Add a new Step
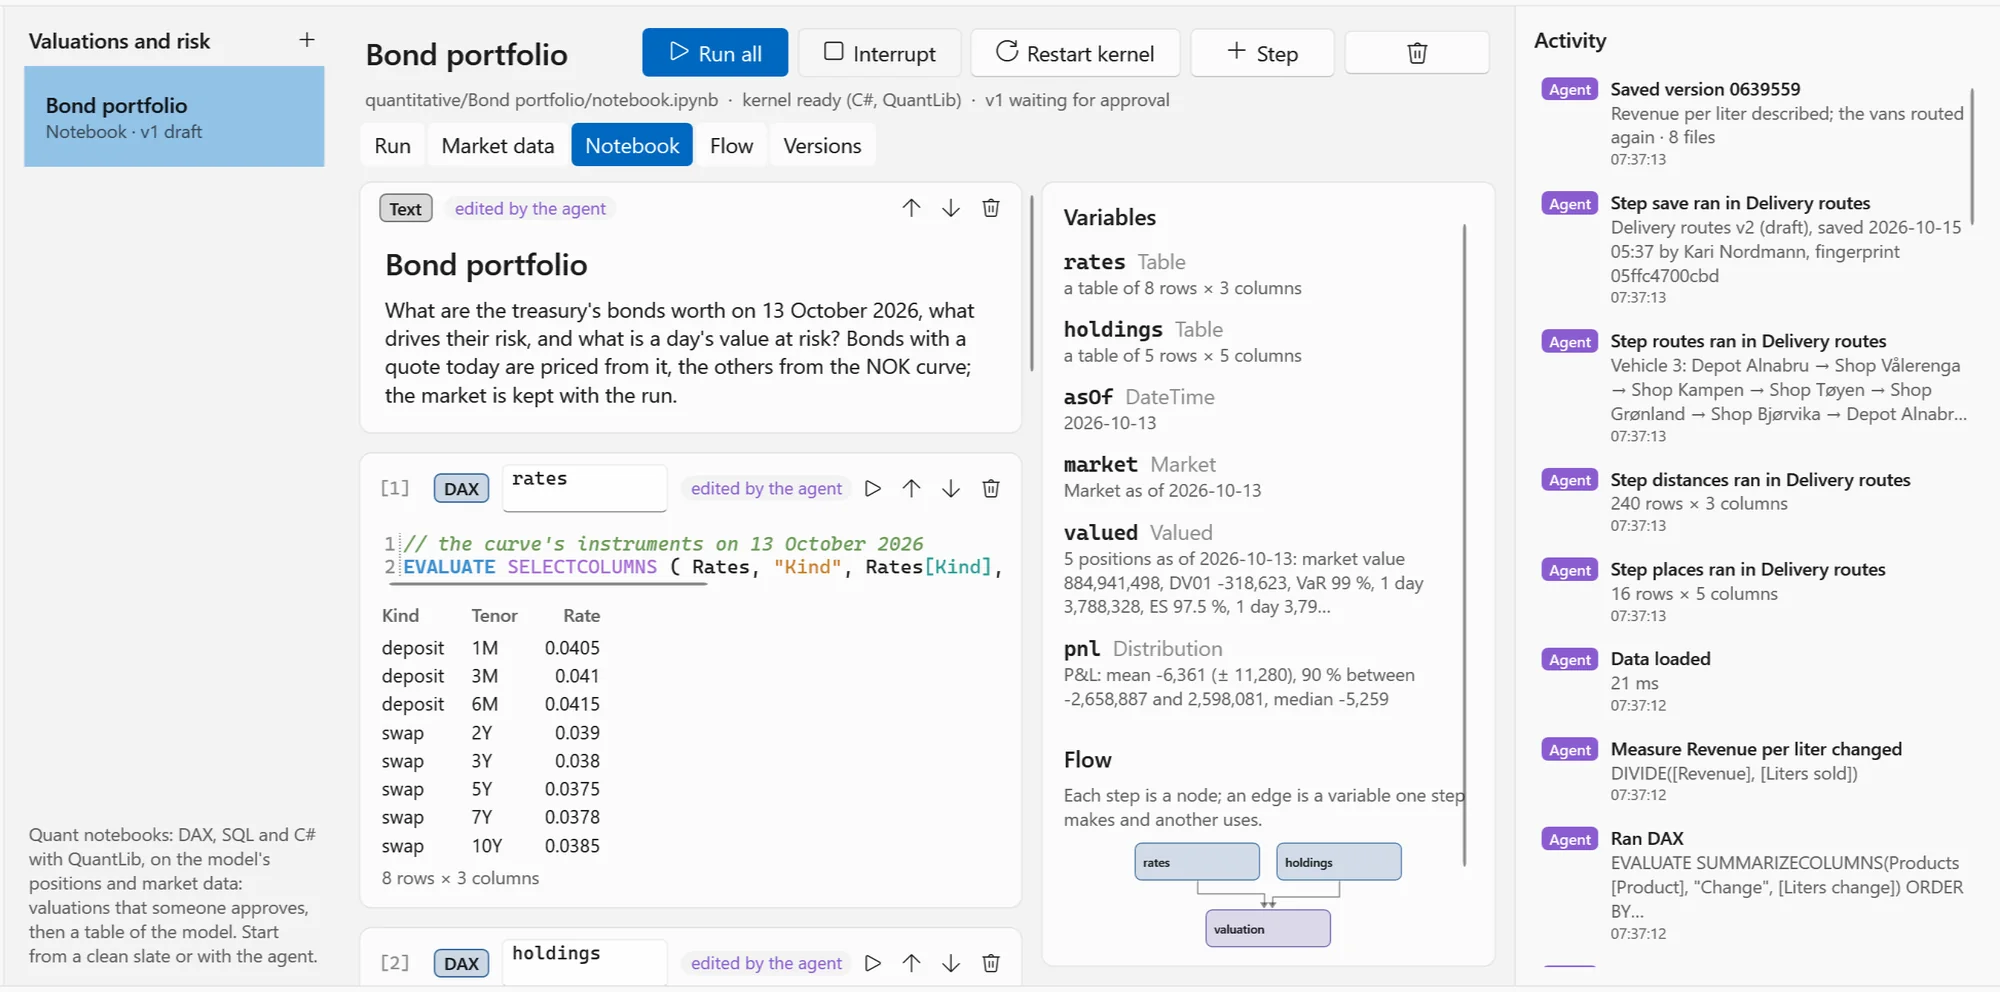 click(x=1262, y=53)
